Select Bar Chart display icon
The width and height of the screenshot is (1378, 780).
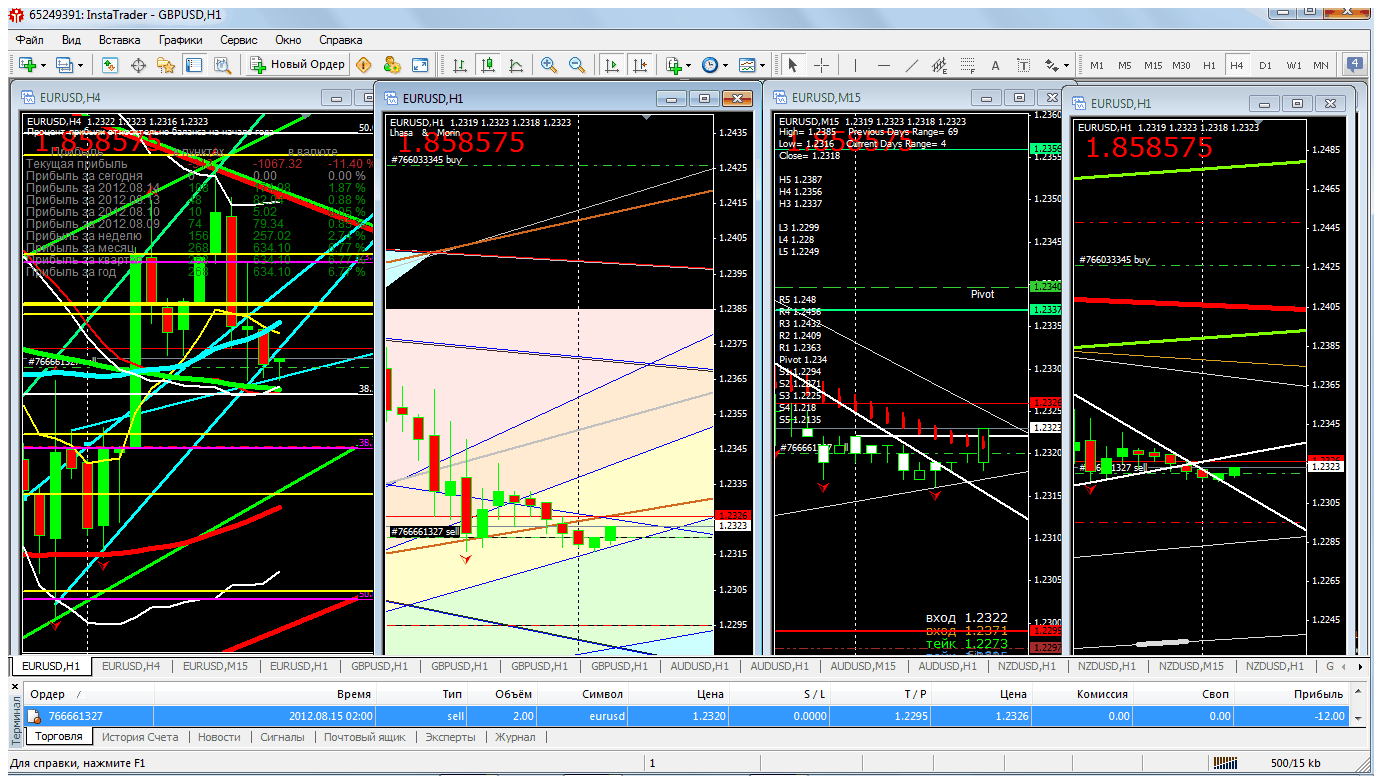pos(460,65)
